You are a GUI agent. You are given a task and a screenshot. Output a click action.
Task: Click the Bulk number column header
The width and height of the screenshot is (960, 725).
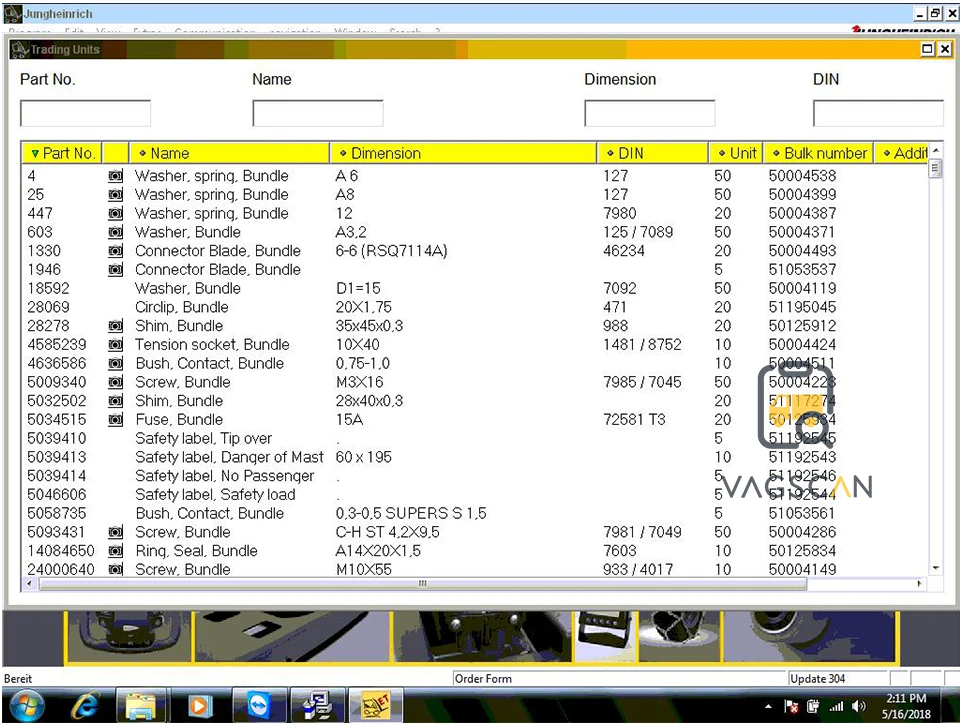pyautogui.click(x=818, y=153)
